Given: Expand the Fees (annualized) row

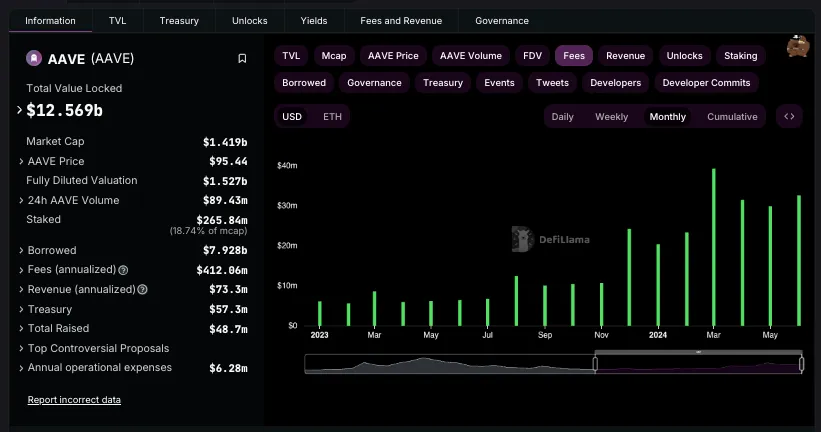Looking at the screenshot, I should tap(21, 270).
